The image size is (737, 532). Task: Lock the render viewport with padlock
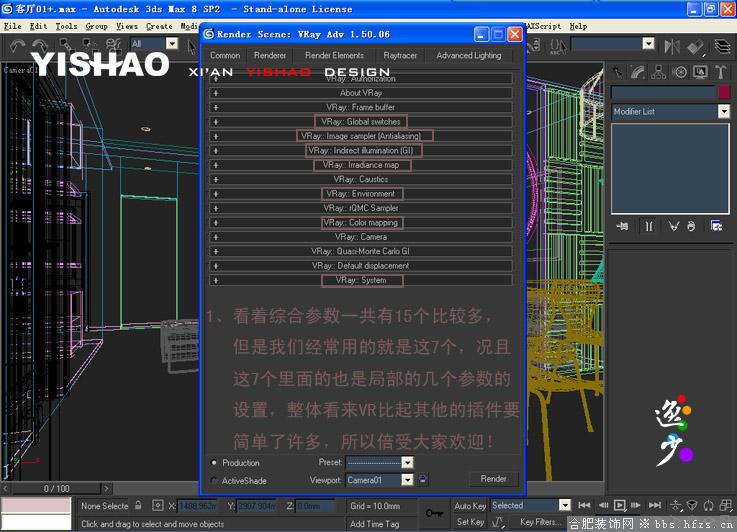[423, 479]
